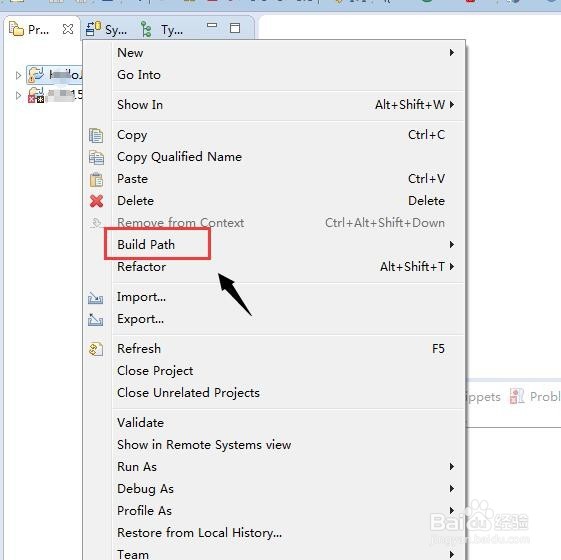Viewport: 561px width, 560px height.
Task: Open Show In submenu
Action: click(274, 104)
